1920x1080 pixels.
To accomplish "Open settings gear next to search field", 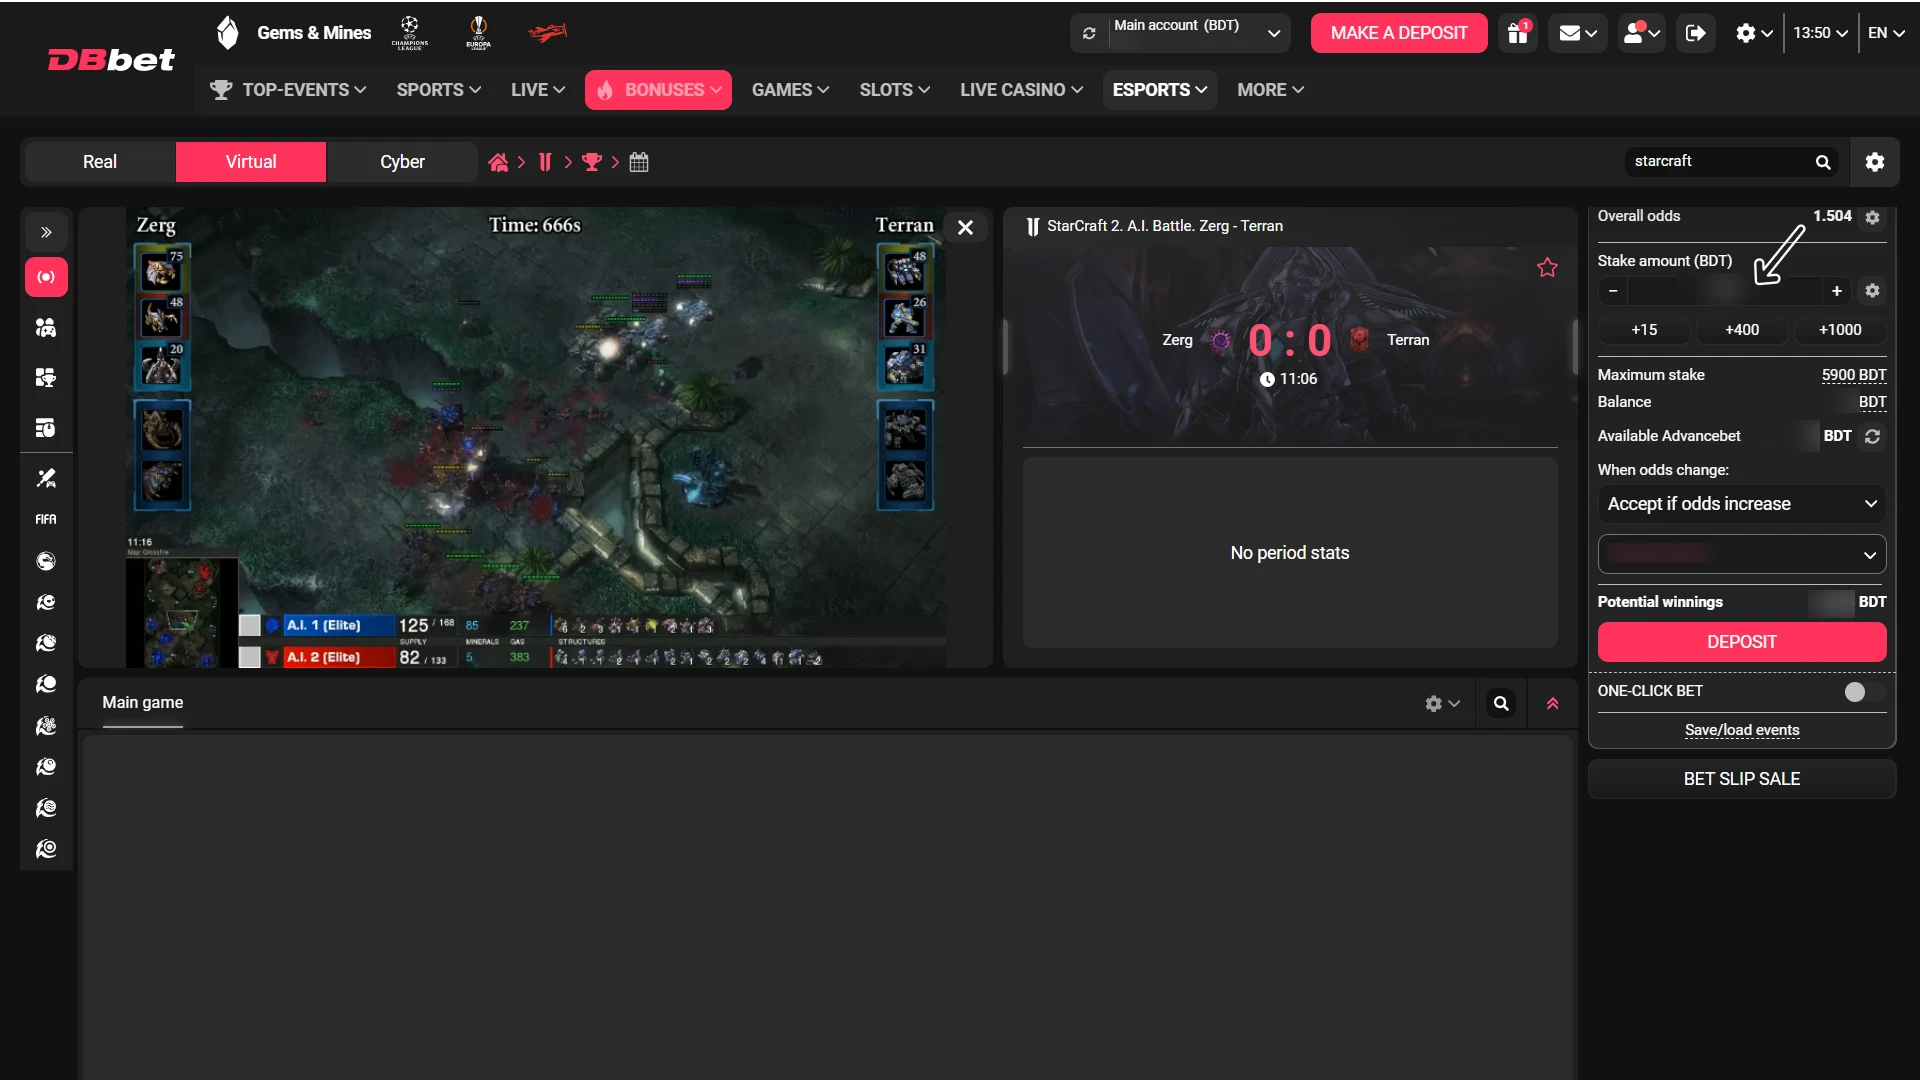I will click(x=1875, y=162).
